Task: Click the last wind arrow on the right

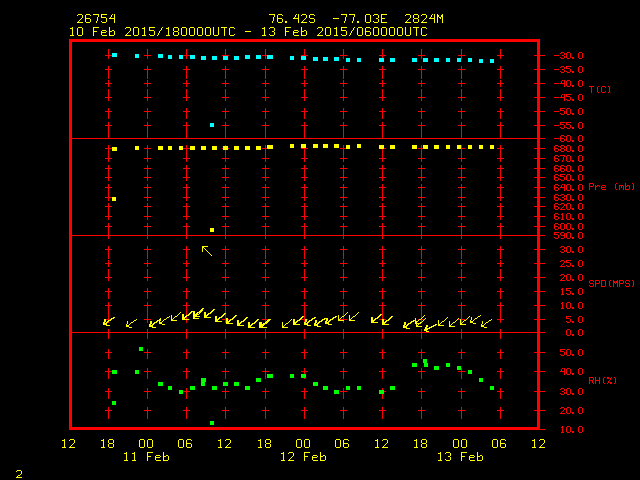Action: tap(486, 323)
